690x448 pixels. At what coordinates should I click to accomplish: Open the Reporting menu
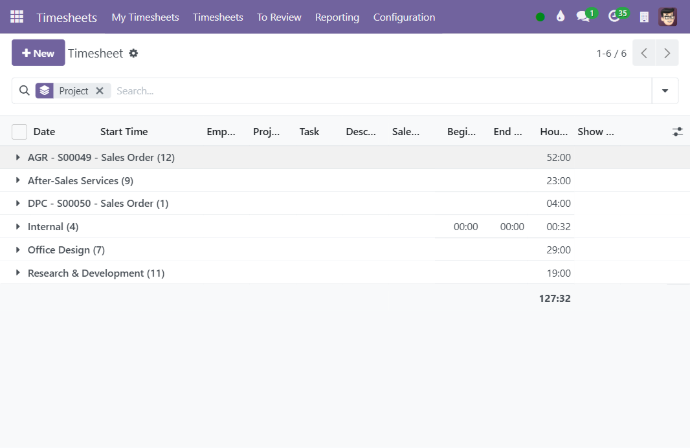pos(337,17)
